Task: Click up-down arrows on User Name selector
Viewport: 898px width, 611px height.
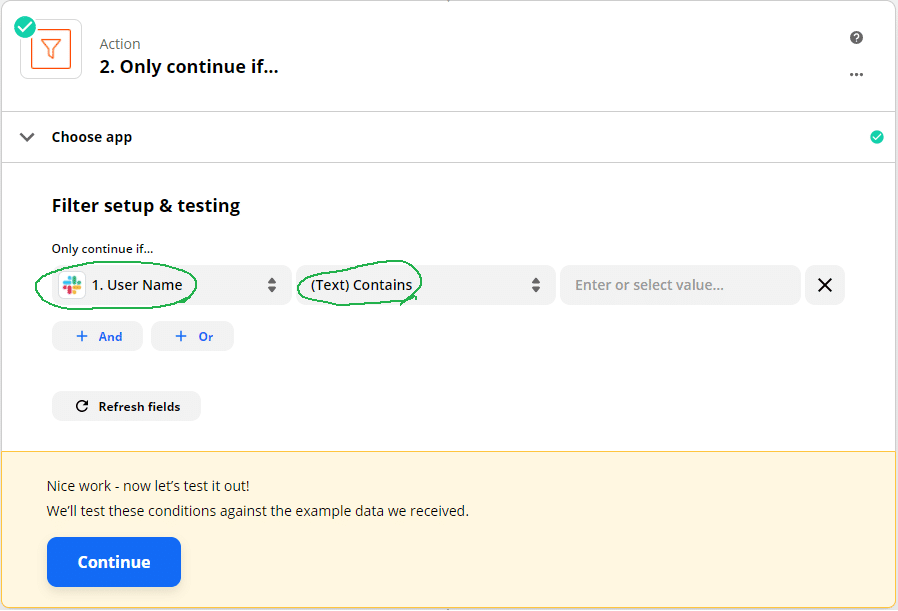Action: coord(272,285)
